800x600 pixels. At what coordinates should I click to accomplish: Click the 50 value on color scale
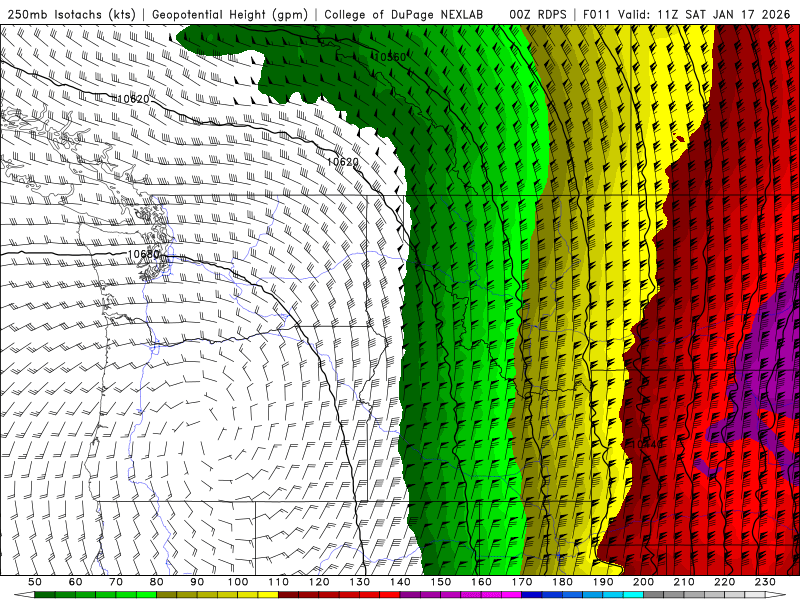[35, 582]
